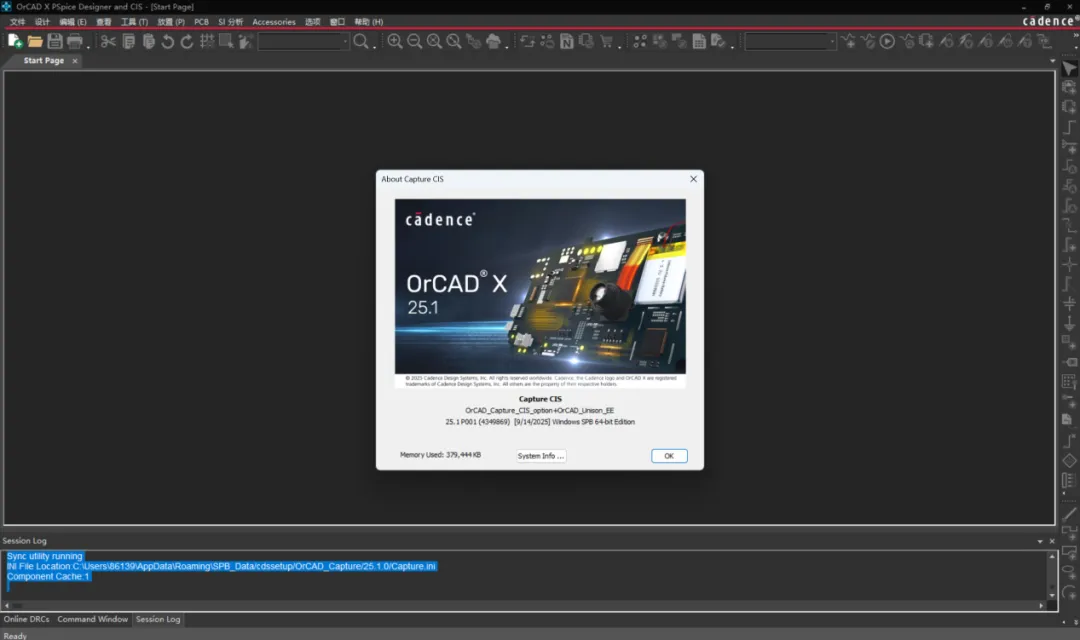This screenshot has height=640, width=1080.
Task: Select the Start Page tab
Action: pyautogui.click(x=43, y=61)
